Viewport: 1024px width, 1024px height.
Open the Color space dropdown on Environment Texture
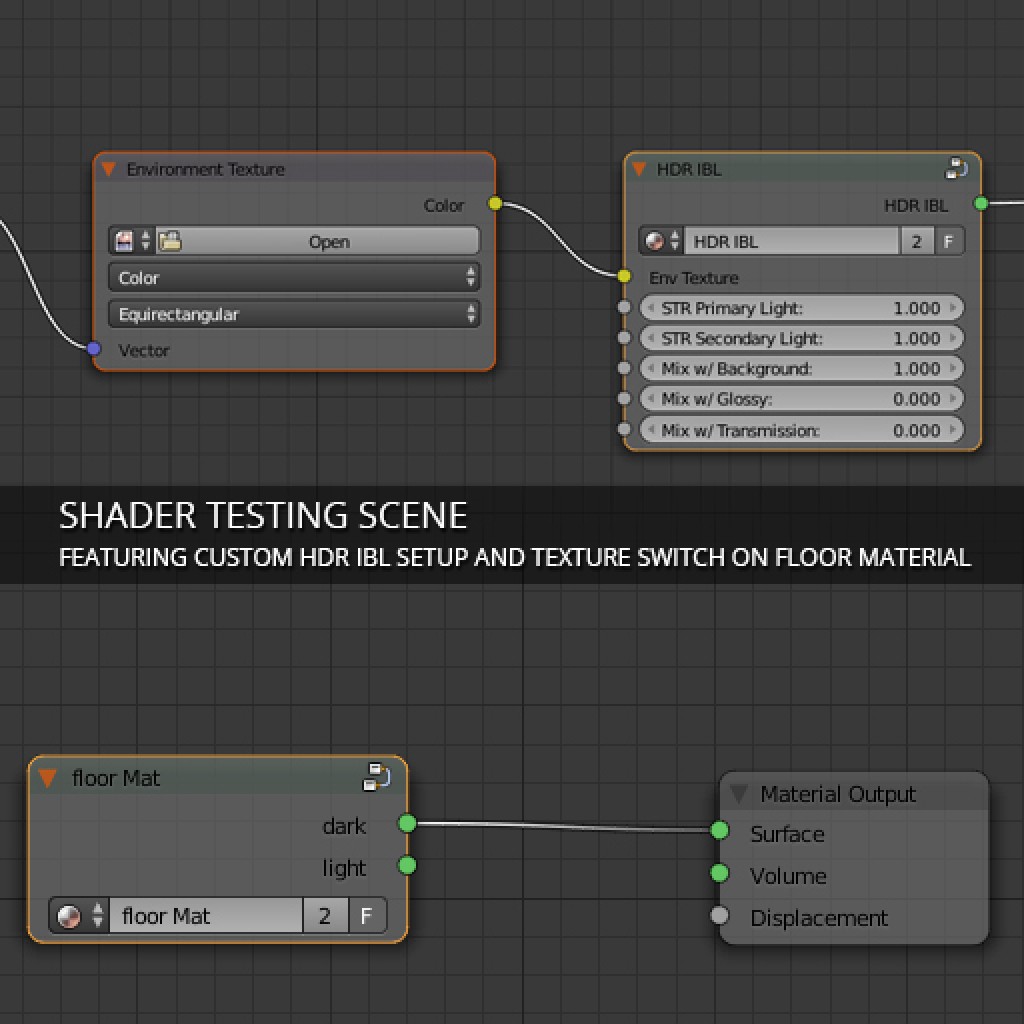click(293, 277)
